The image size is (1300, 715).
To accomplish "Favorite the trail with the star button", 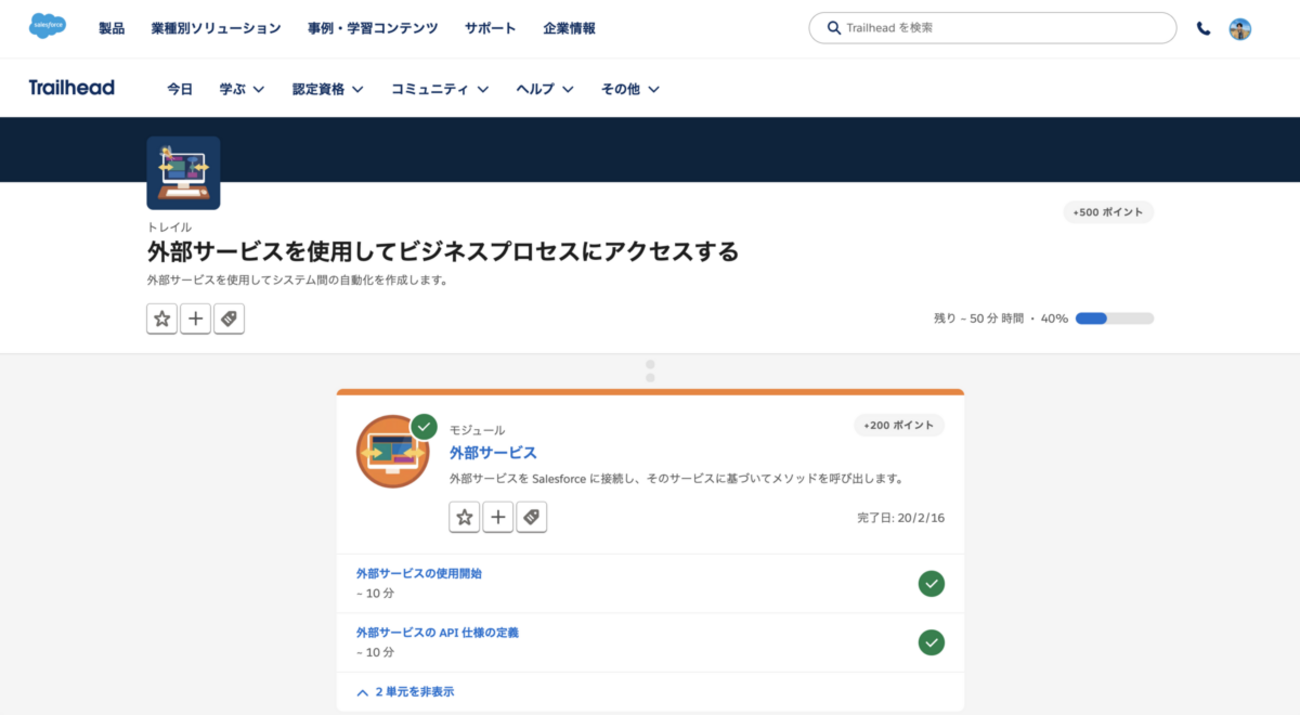I will (162, 319).
